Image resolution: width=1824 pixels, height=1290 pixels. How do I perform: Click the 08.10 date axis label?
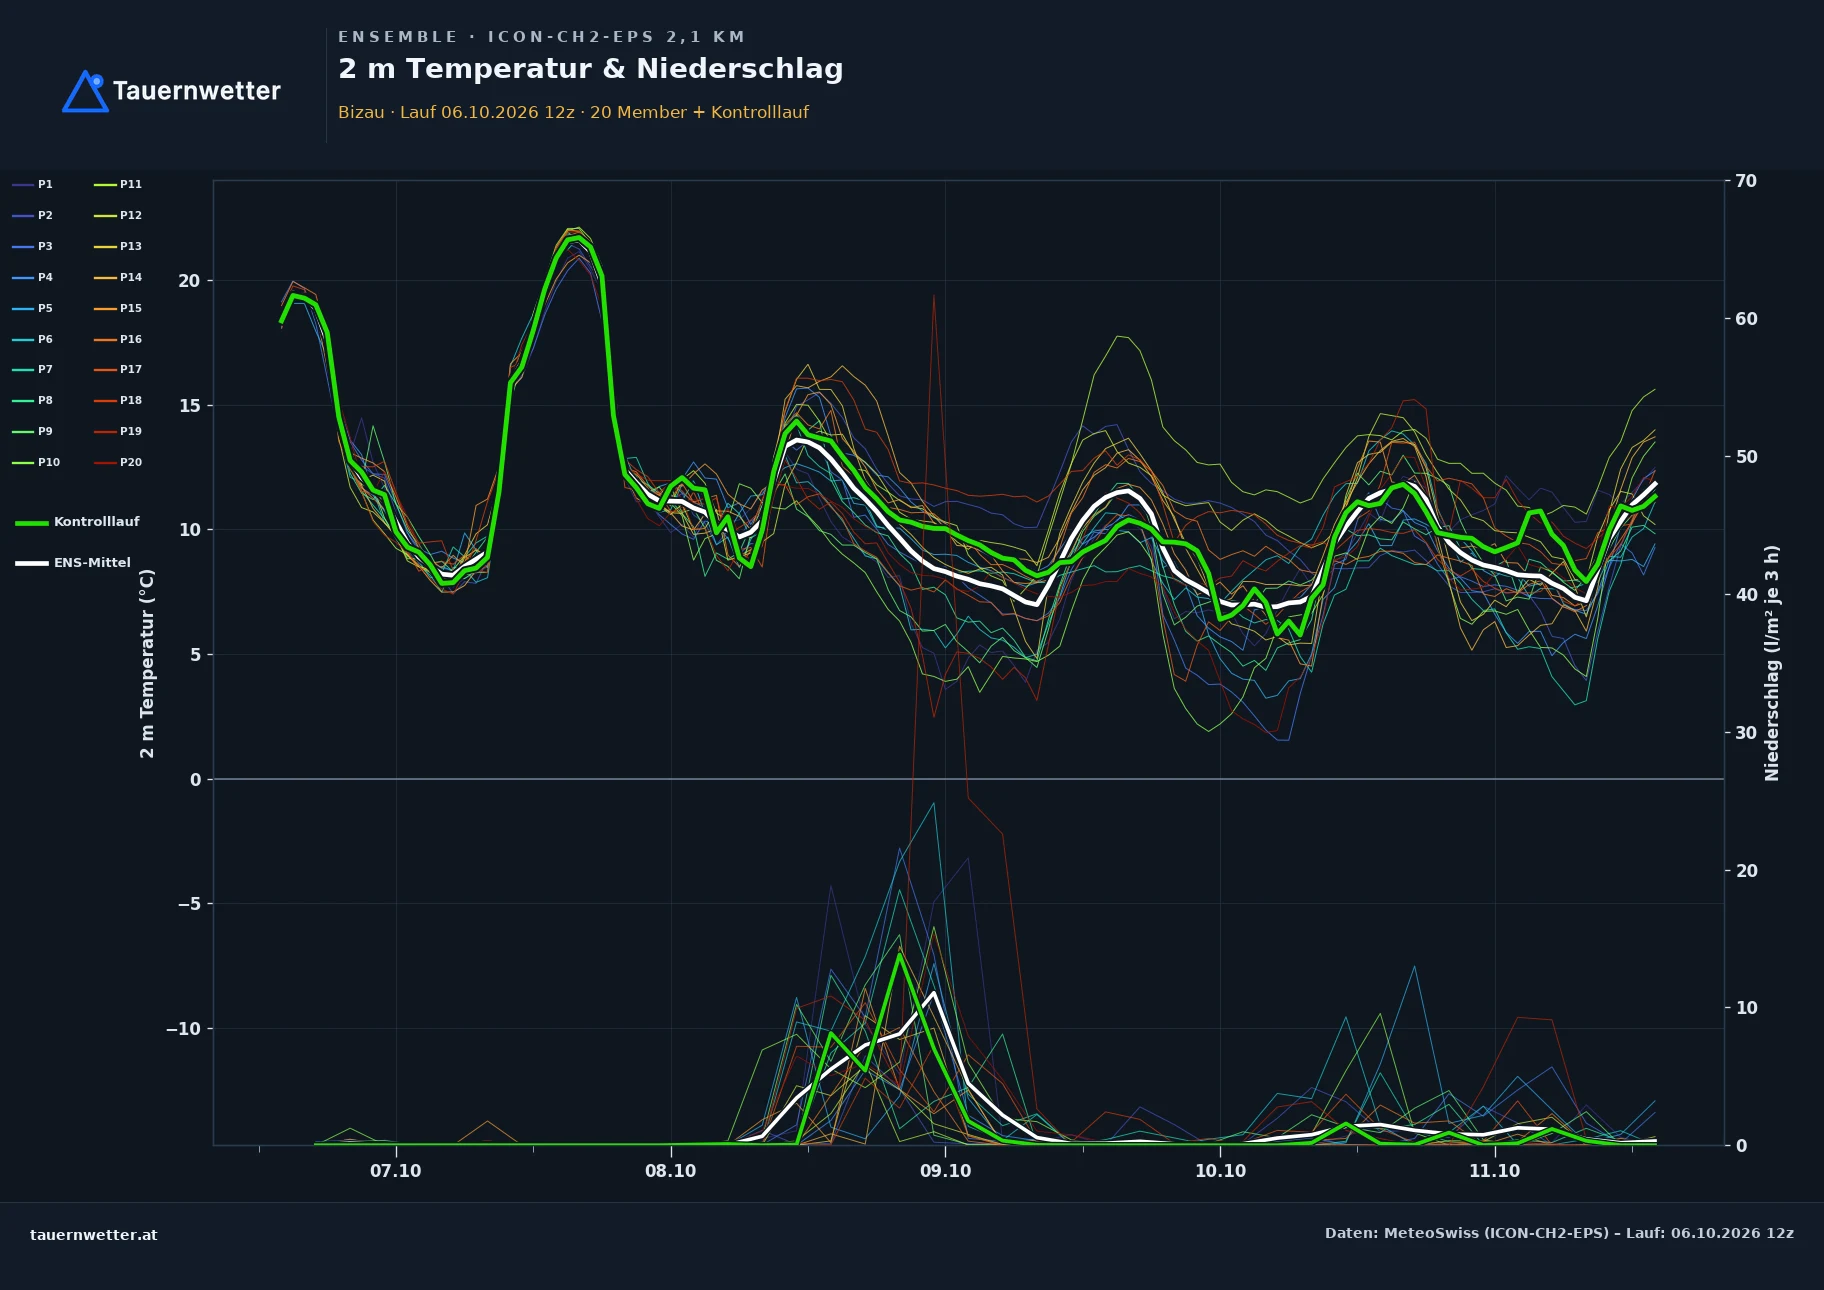coord(671,1171)
